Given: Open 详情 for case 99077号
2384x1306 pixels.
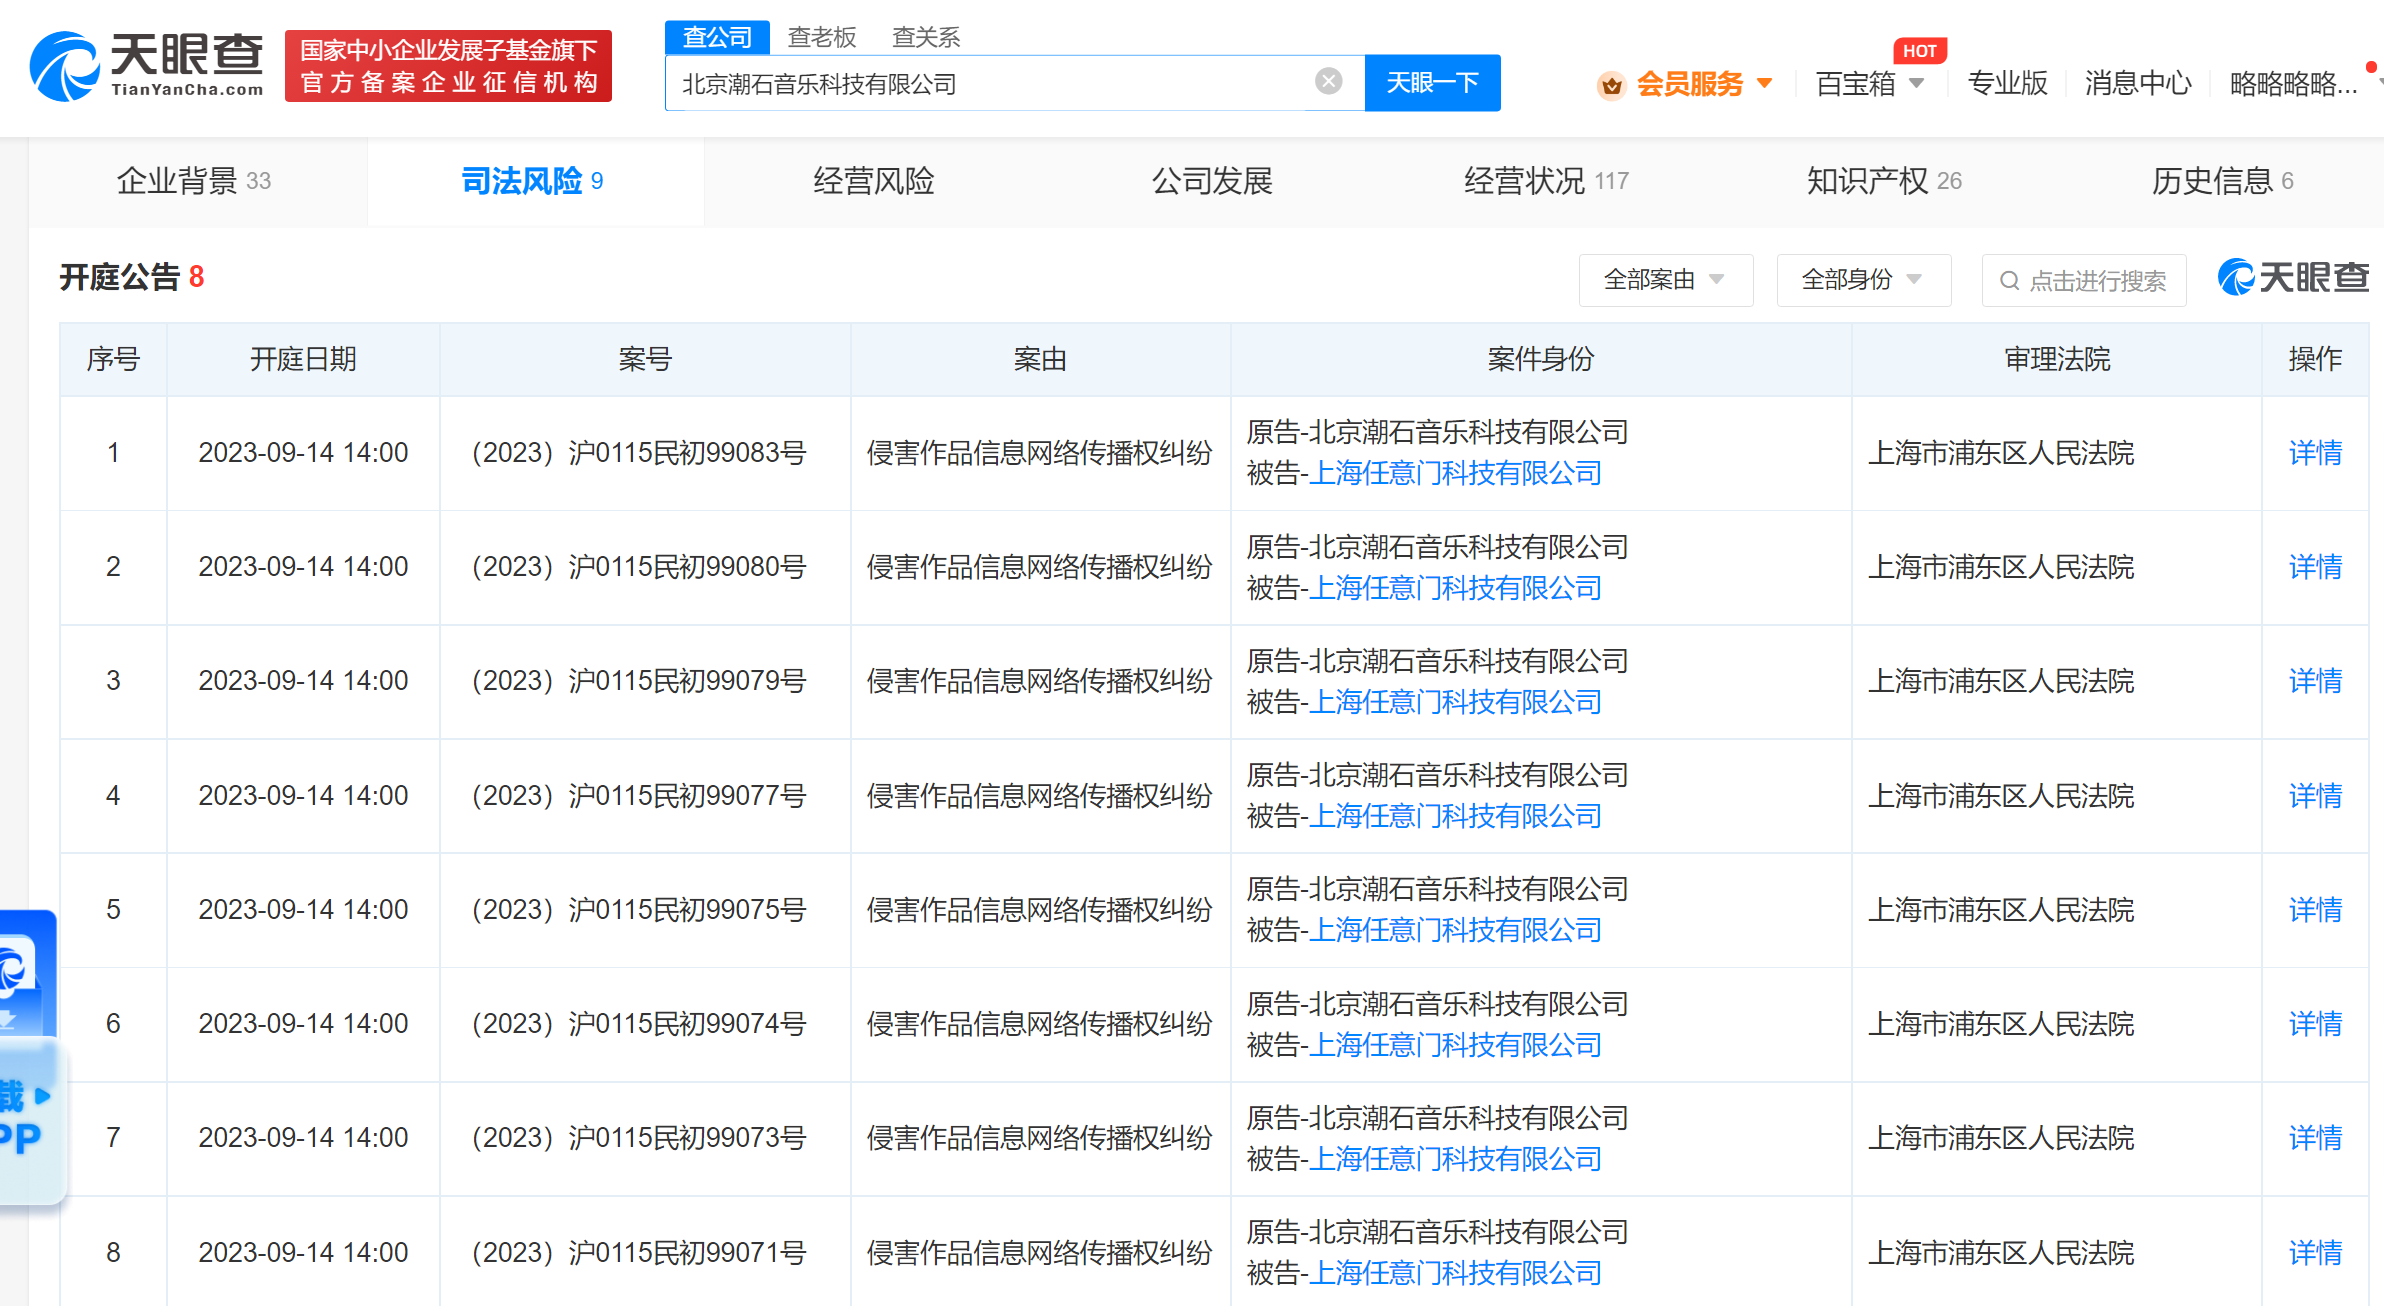Looking at the screenshot, I should pyautogui.click(x=2315, y=796).
